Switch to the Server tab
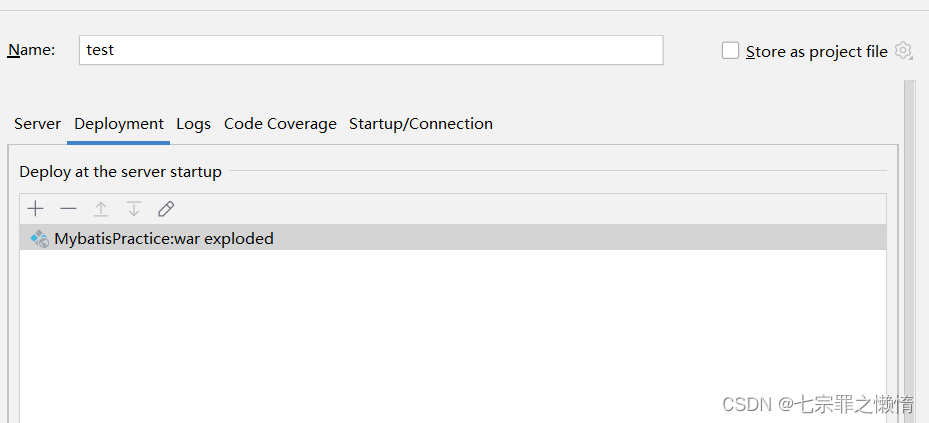This screenshot has height=423, width=929. (38, 124)
